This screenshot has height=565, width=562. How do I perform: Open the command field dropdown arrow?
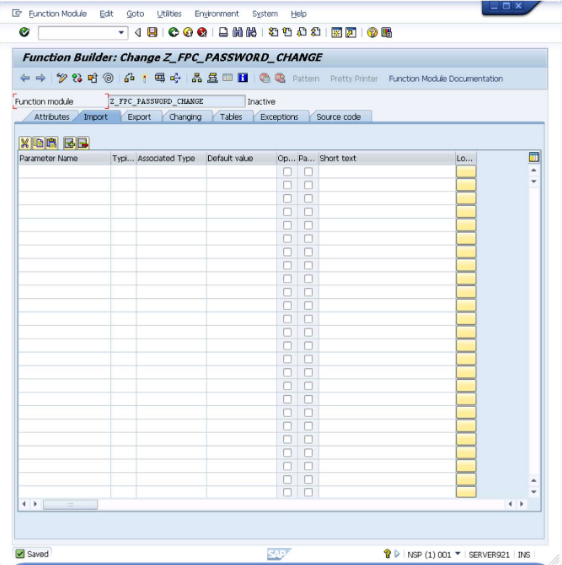121,33
